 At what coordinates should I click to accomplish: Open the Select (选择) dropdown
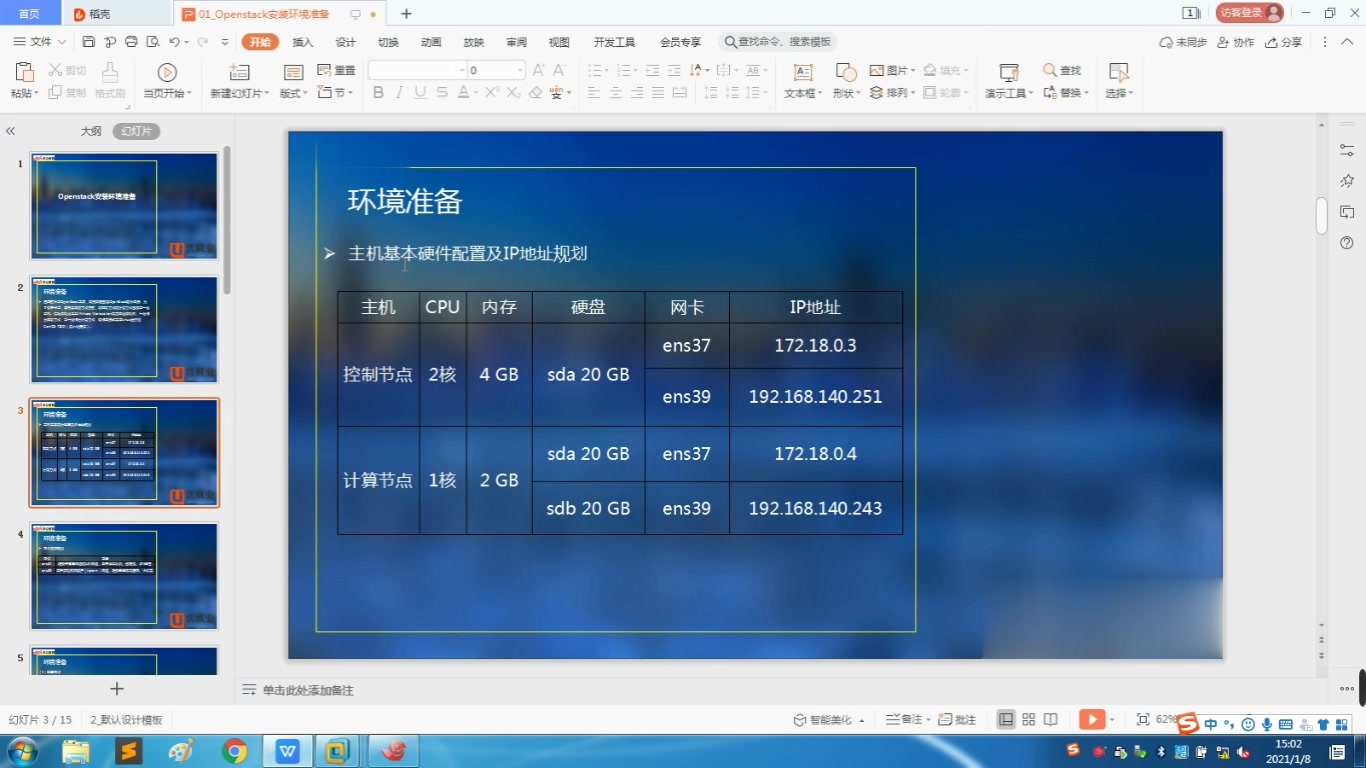1119,80
